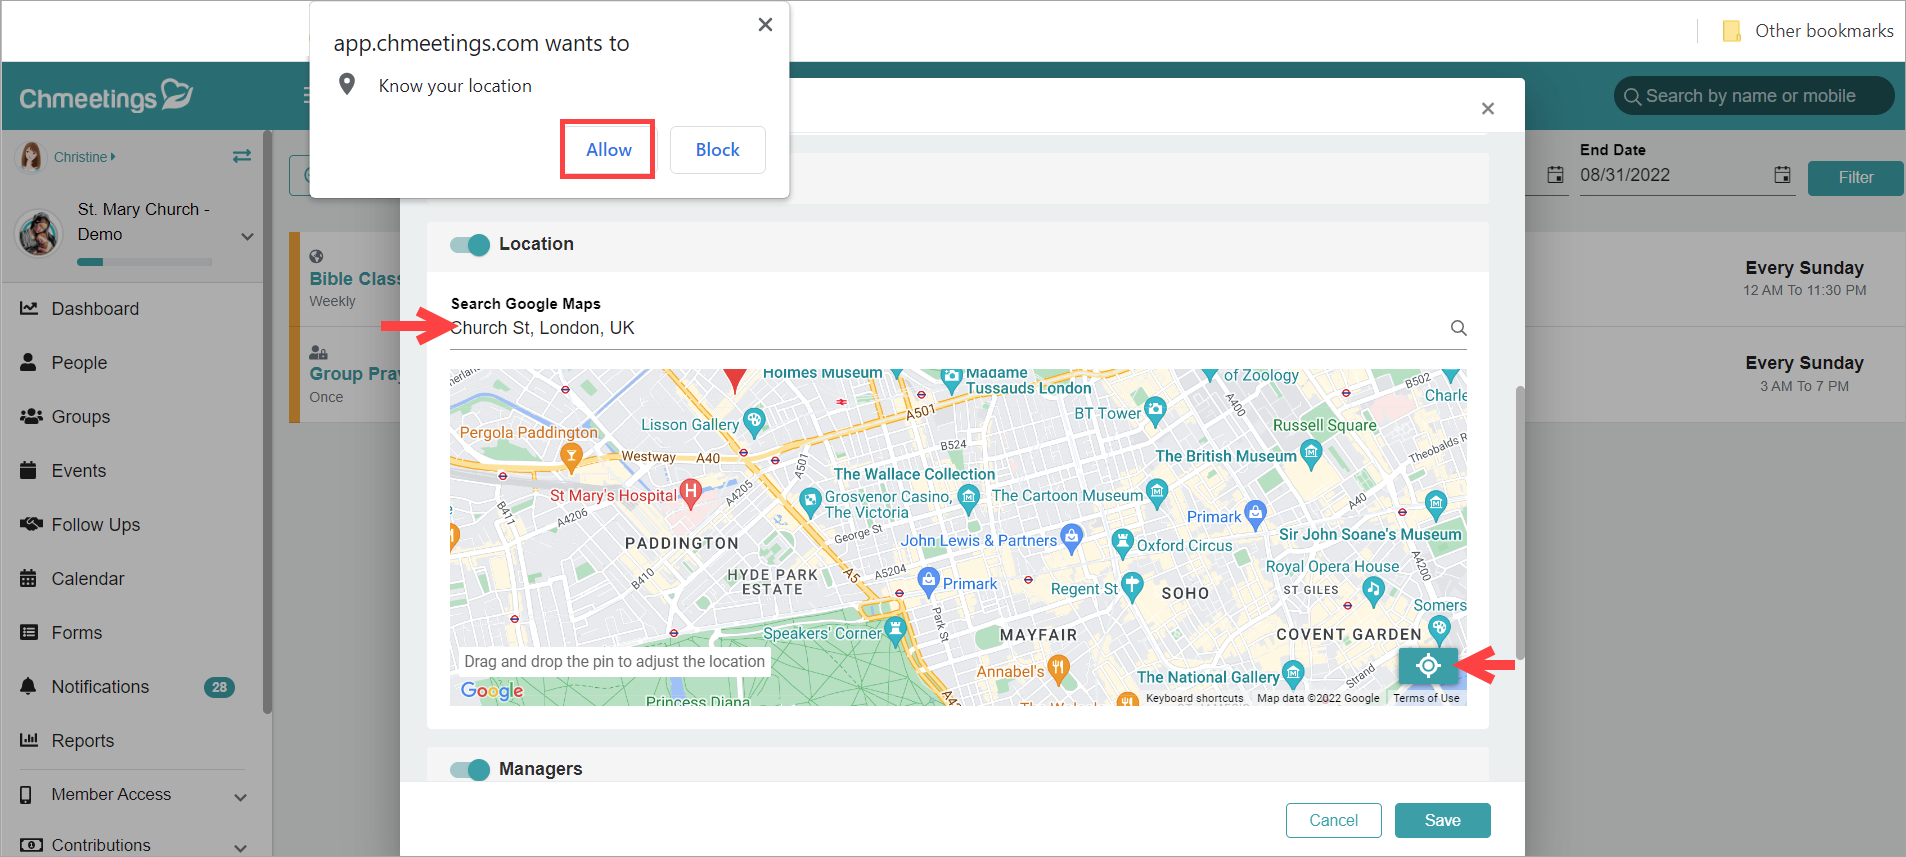Click the dialog vertical scrollbar

1520,521
